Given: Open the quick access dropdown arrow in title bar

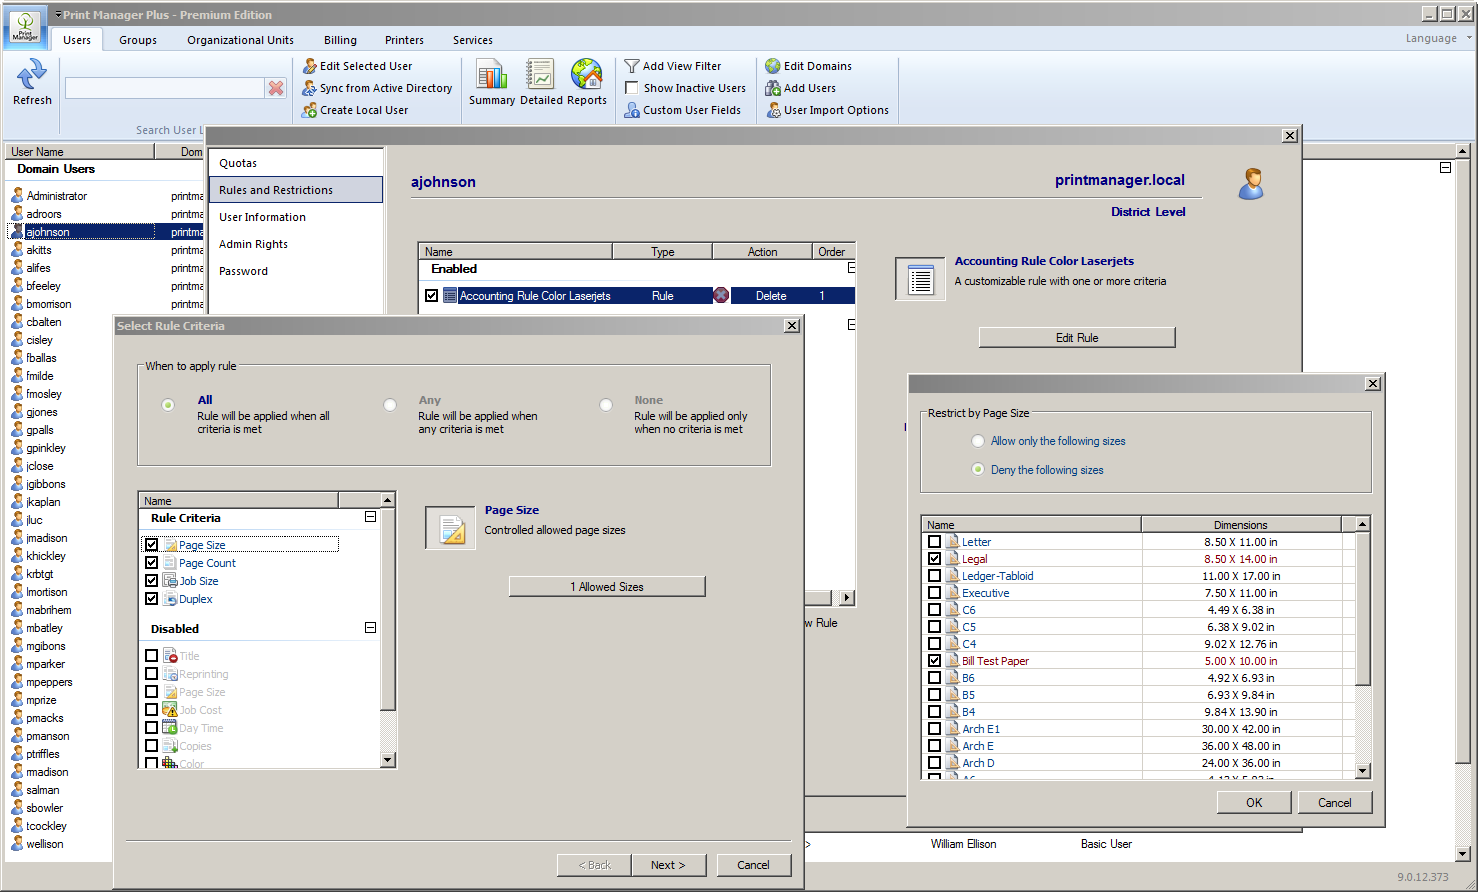Looking at the screenshot, I should pyautogui.click(x=58, y=14).
